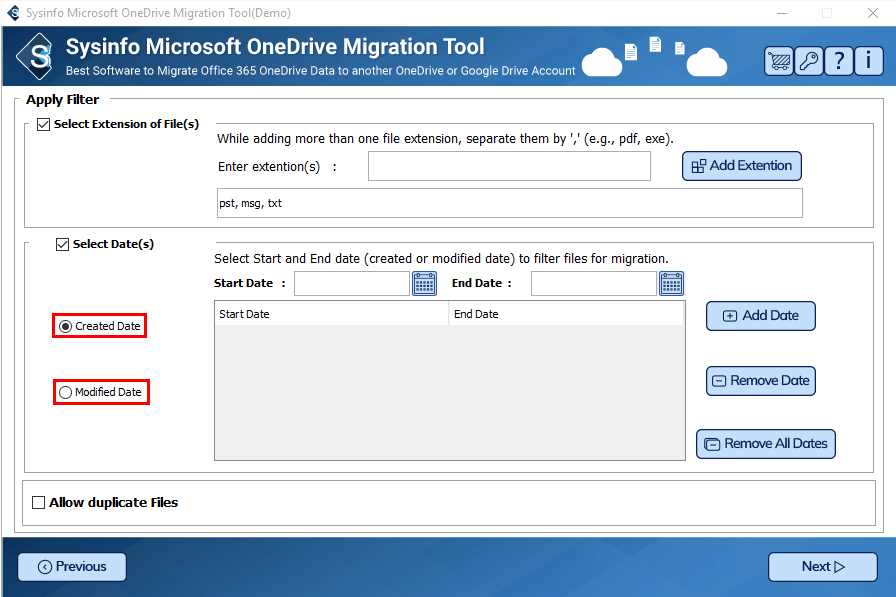Image resolution: width=896 pixels, height=597 pixels.
Task: Click the shopping cart buy icon
Action: coord(780,61)
